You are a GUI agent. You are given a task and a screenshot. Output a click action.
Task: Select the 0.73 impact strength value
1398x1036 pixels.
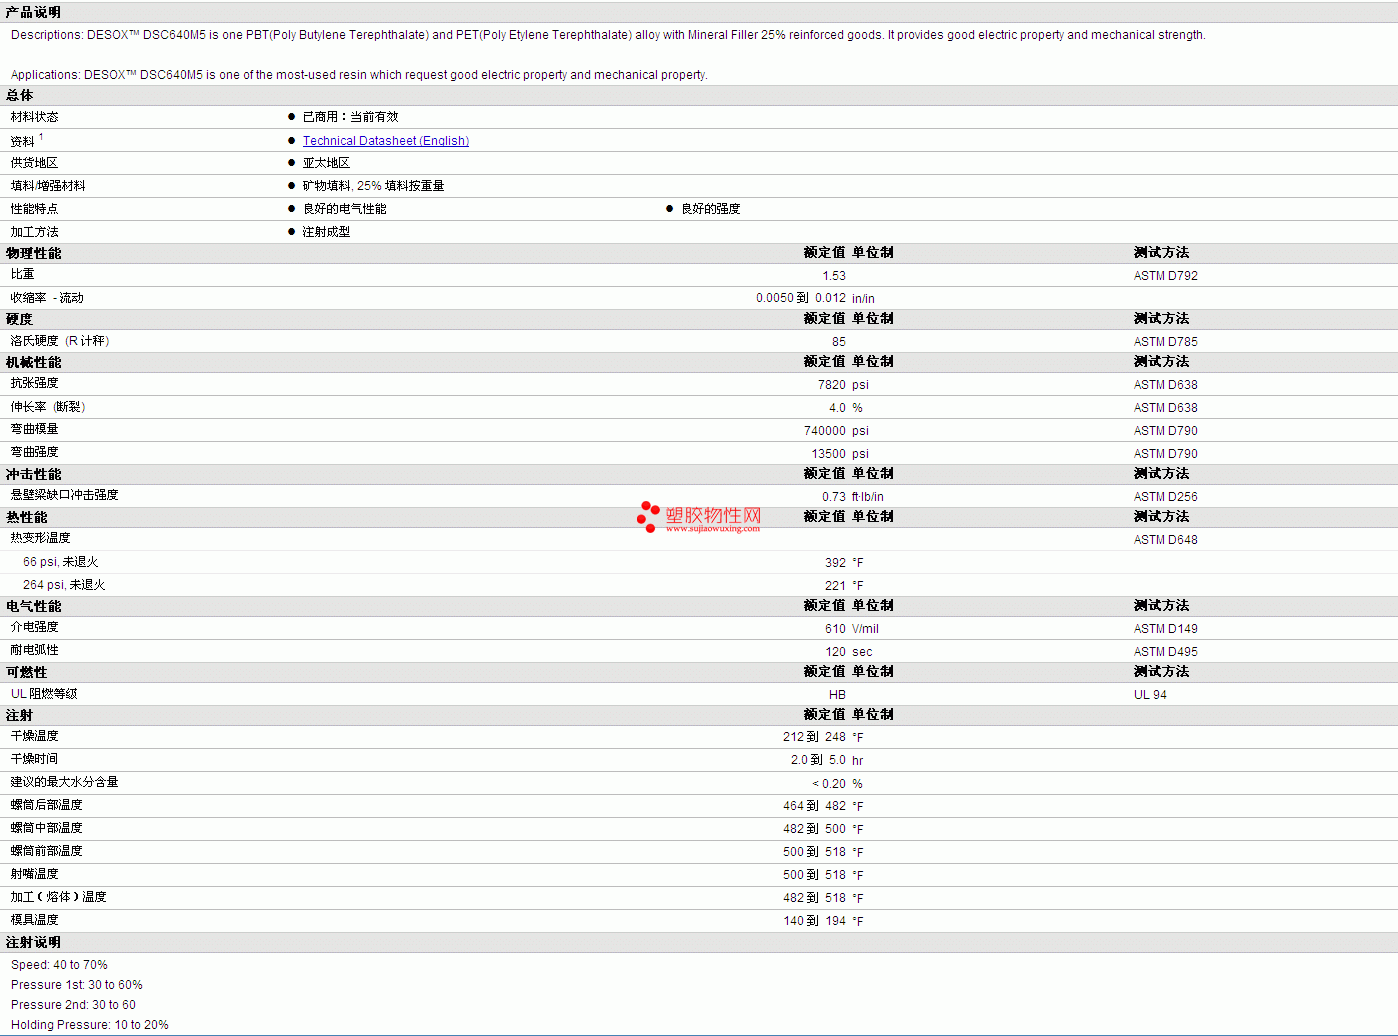[834, 497]
